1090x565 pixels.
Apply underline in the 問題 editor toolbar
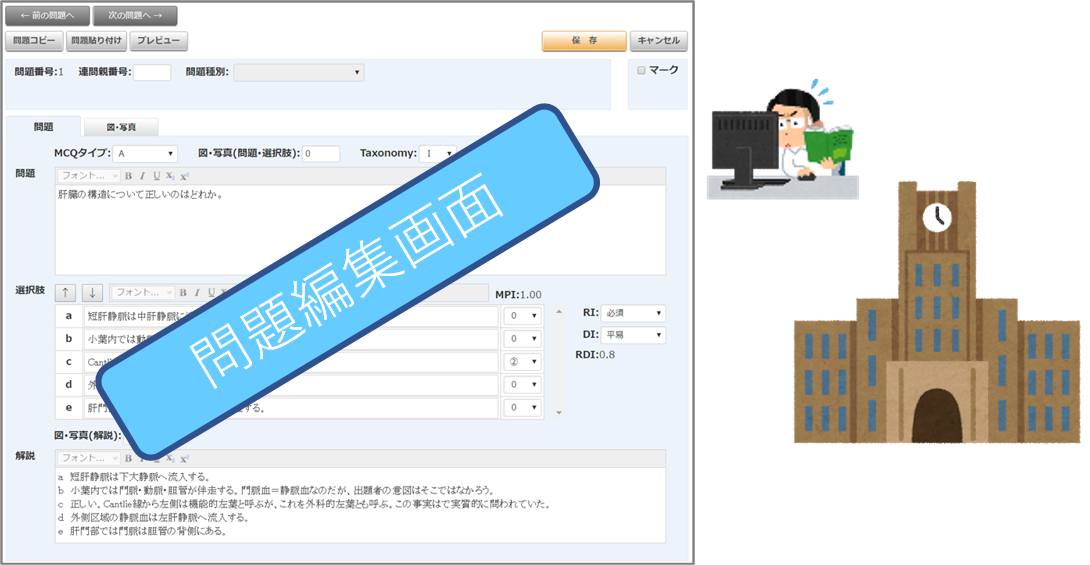point(156,176)
